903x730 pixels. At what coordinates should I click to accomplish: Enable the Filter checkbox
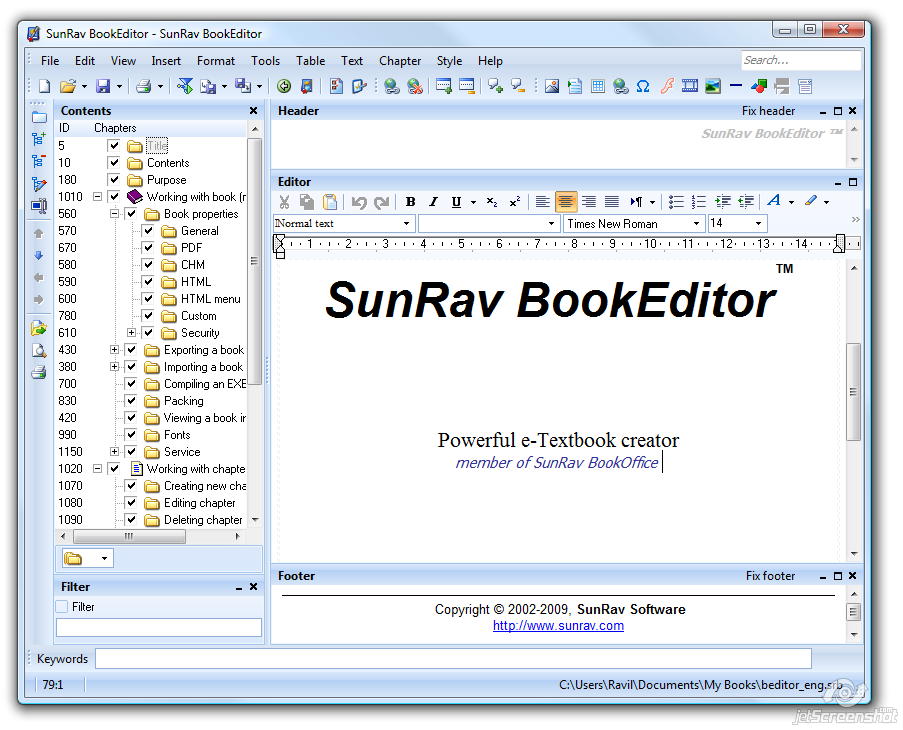(x=62, y=607)
